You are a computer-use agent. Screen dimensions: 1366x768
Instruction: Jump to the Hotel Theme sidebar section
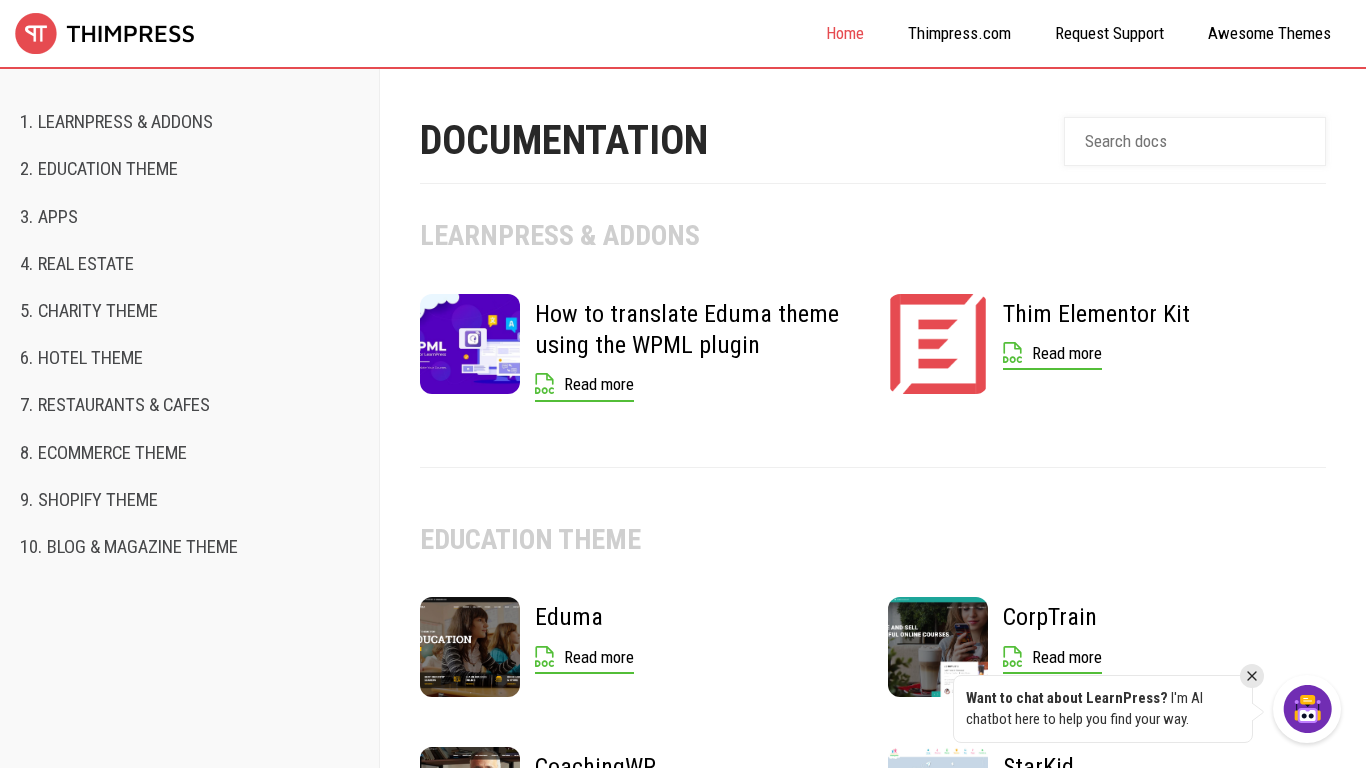point(81,358)
